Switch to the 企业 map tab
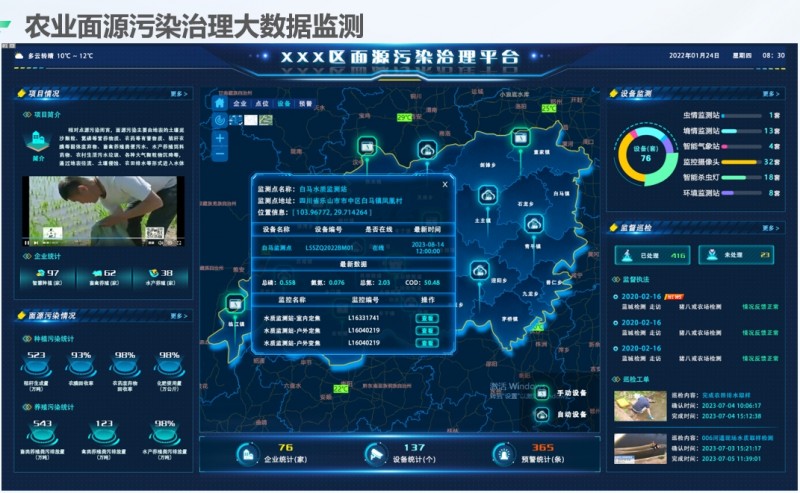Viewport: 800px width, 493px height. point(240,103)
